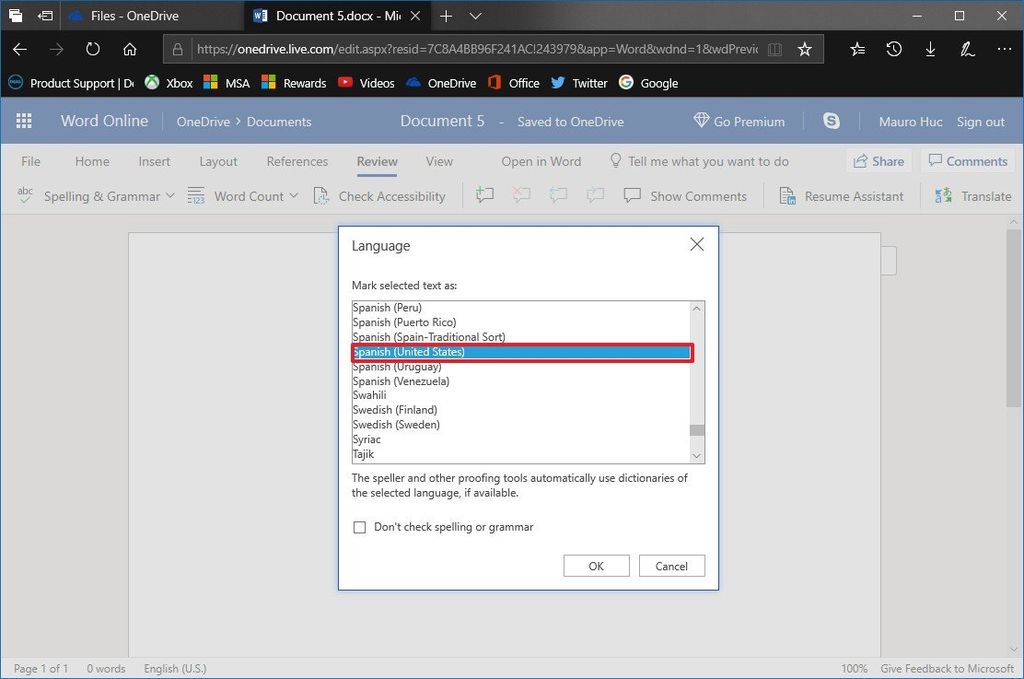Expand the Spelling & Grammar dropdown
Viewport: 1024px width, 679px height.
pyautogui.click(x=168, y=196)
